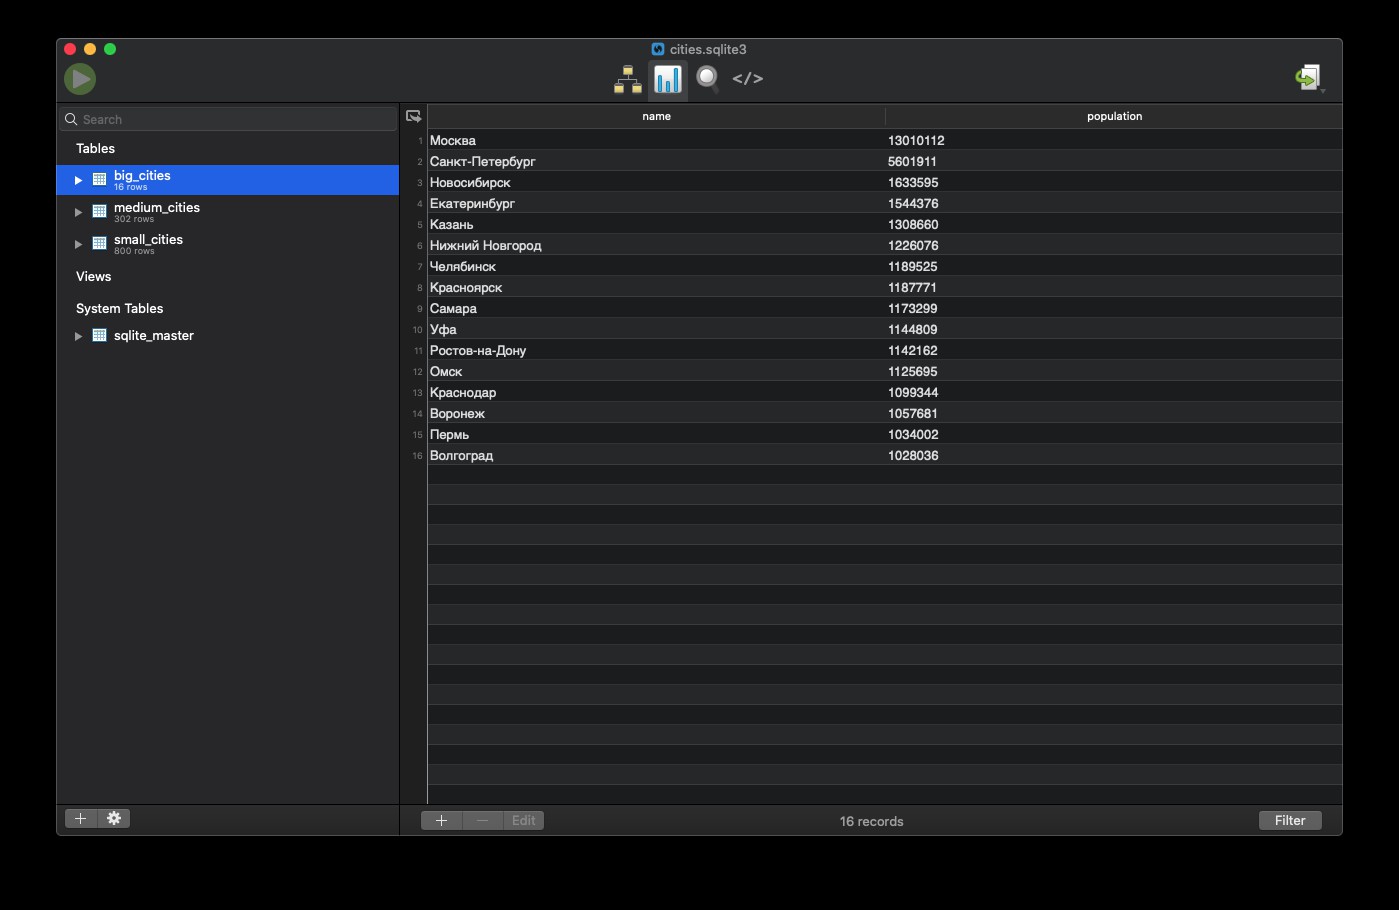Select the Воронеж name cell
Viewport: 1399px width, 910px height.
click(656, 413)
